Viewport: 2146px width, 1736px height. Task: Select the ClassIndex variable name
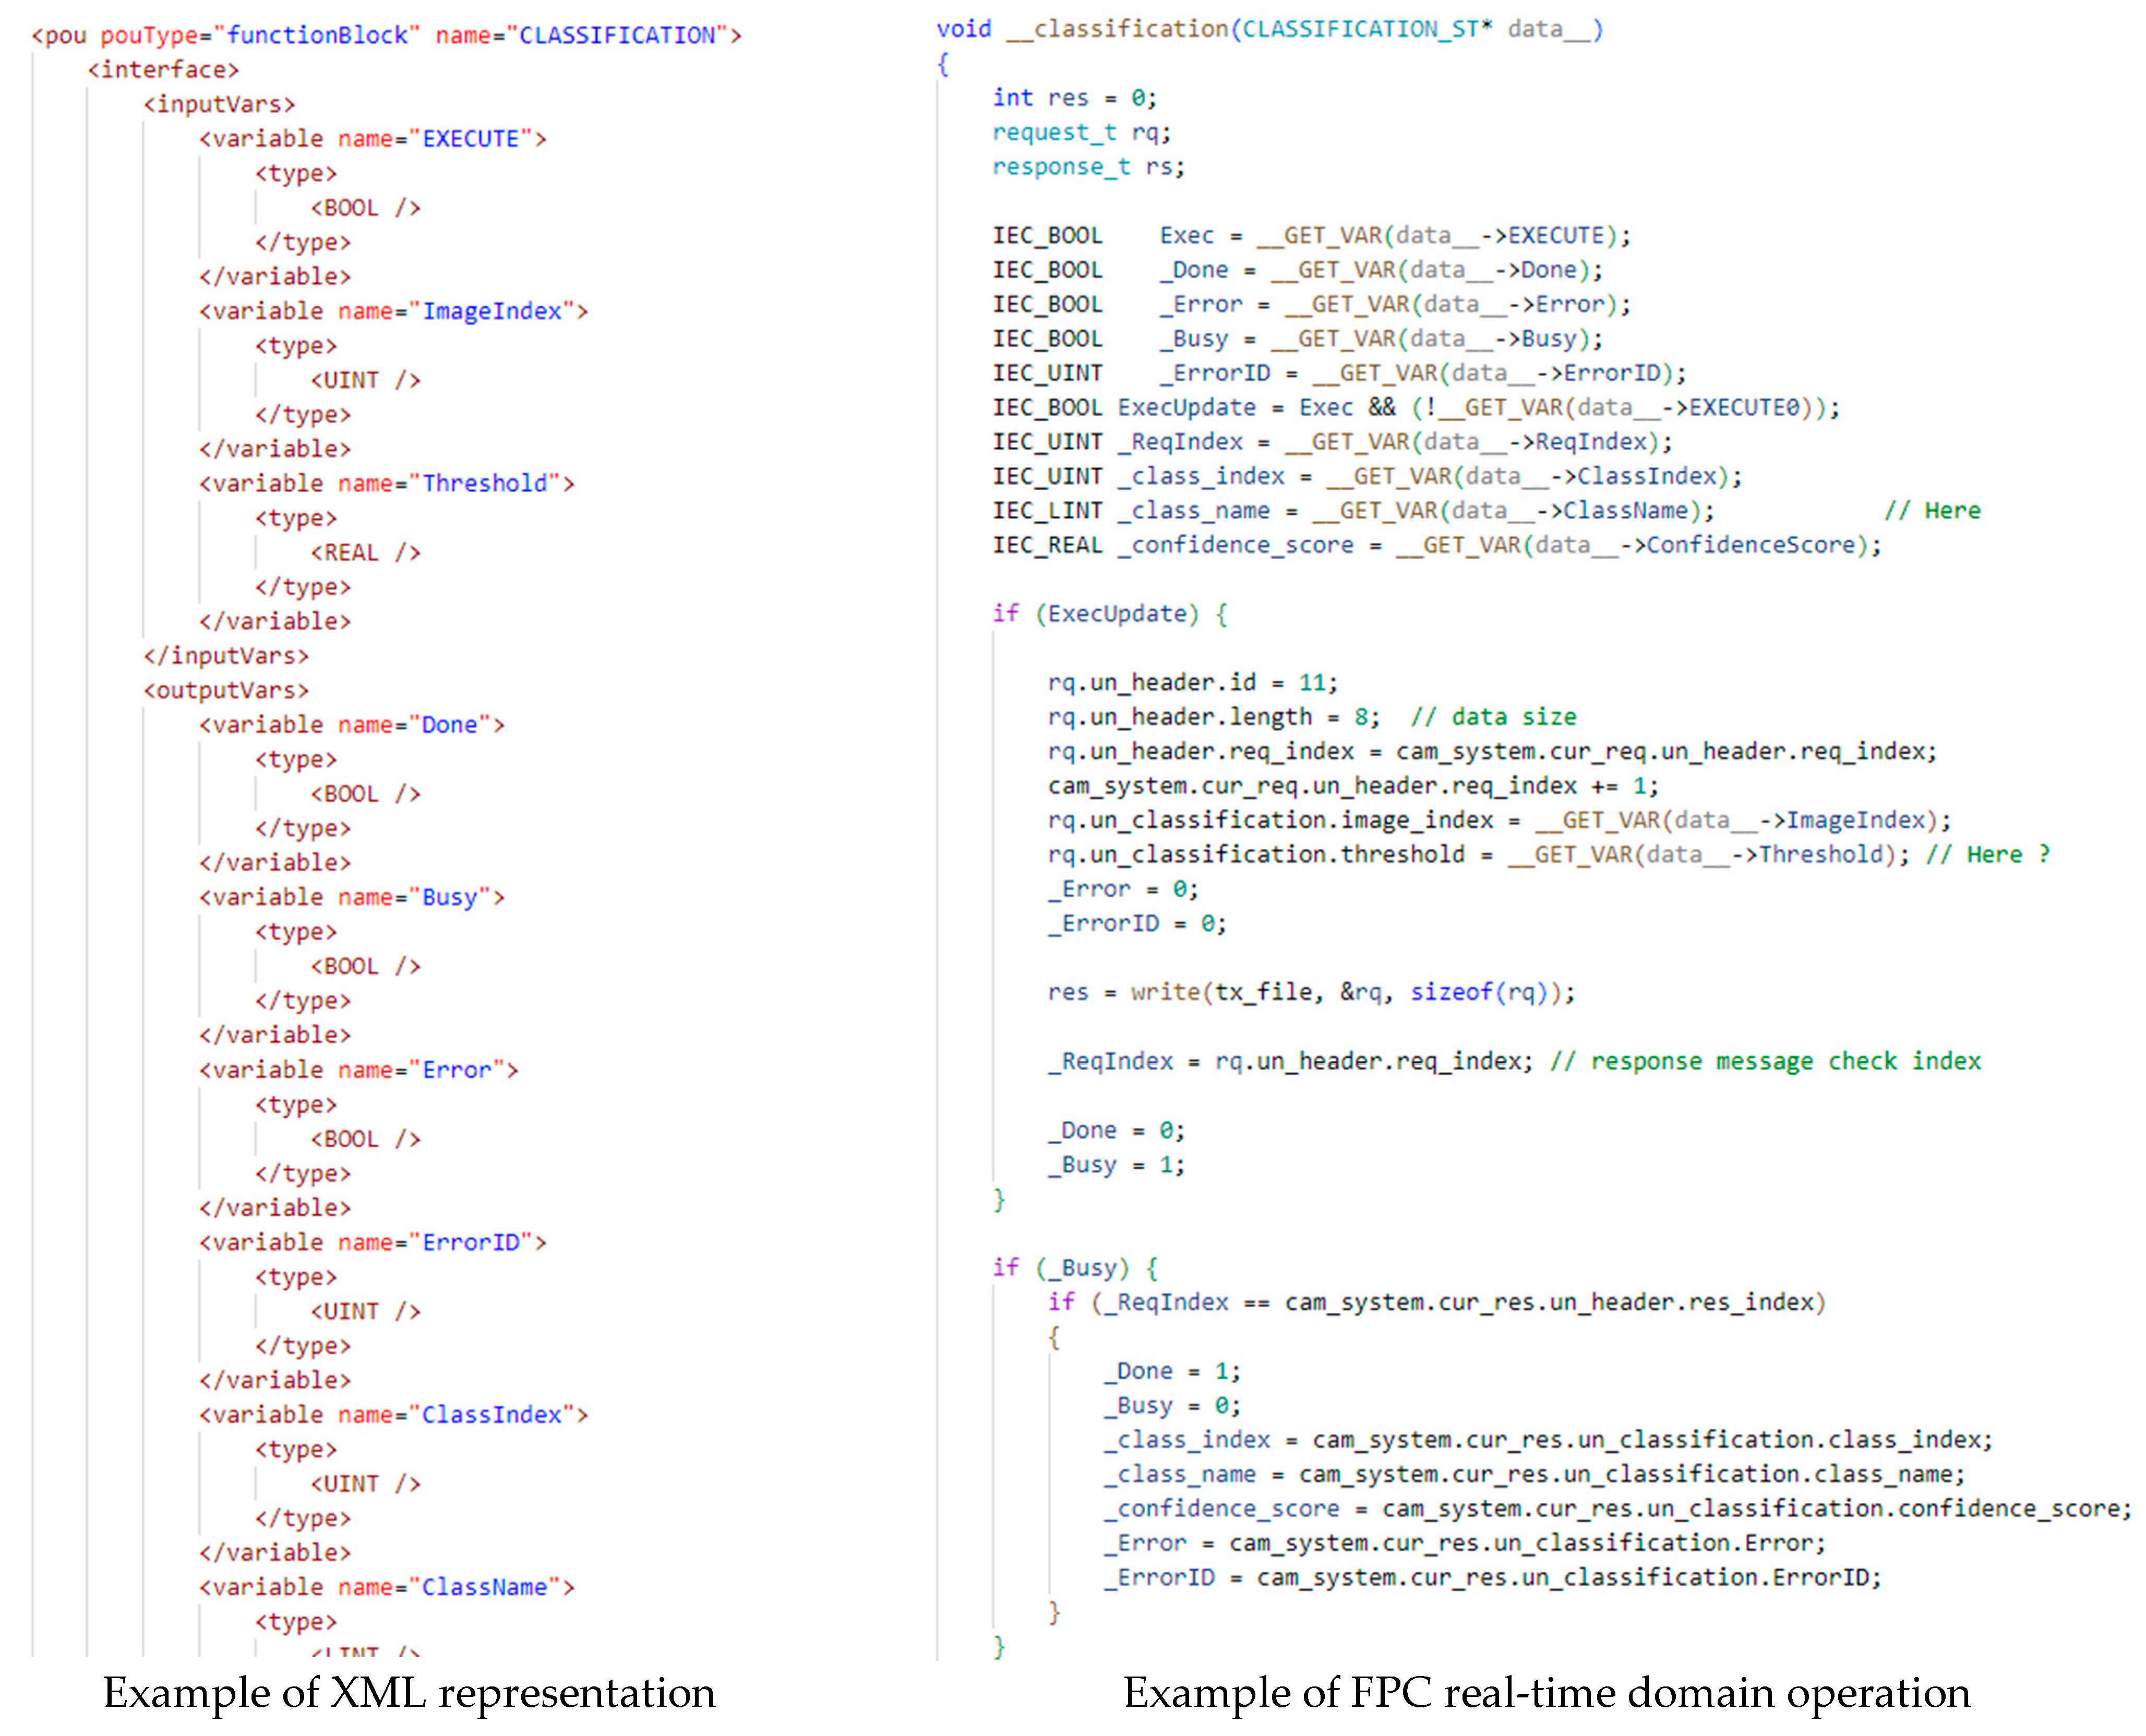491,1414
